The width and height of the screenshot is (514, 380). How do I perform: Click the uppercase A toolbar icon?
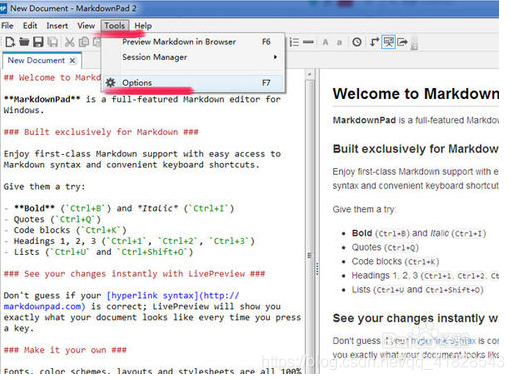pos(325,42)
